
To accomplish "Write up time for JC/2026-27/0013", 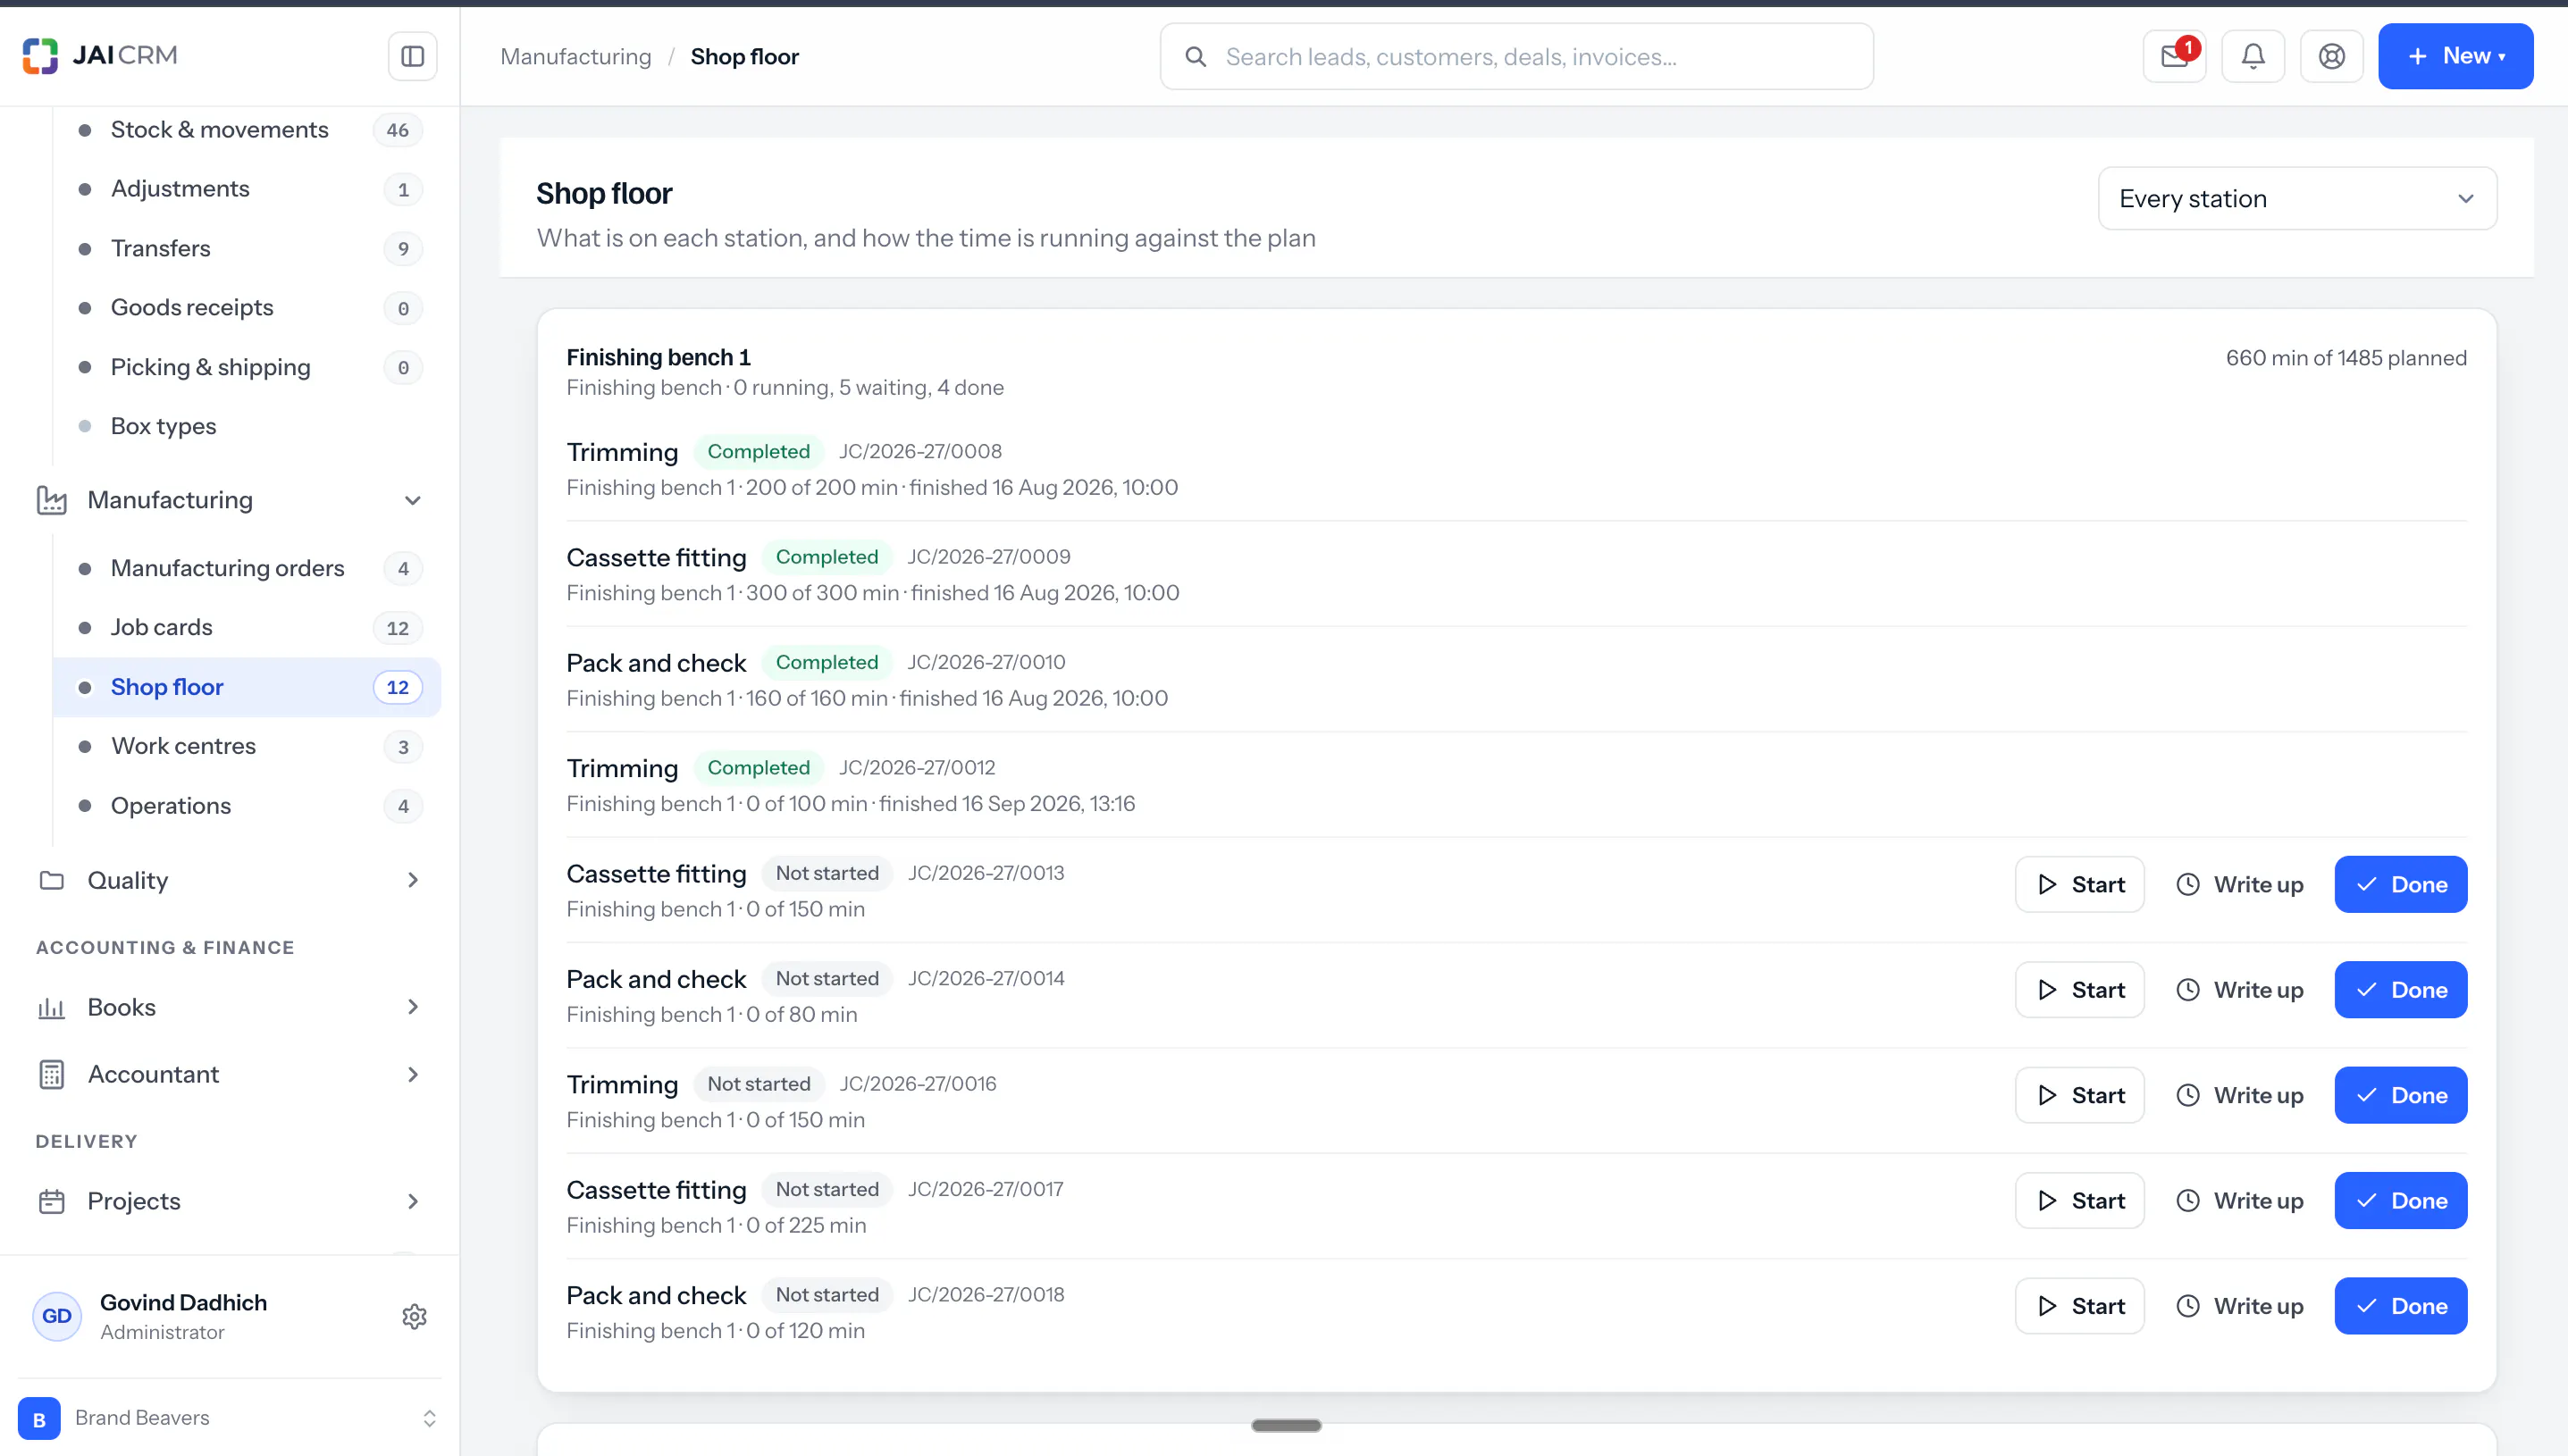I will 2240,884.
